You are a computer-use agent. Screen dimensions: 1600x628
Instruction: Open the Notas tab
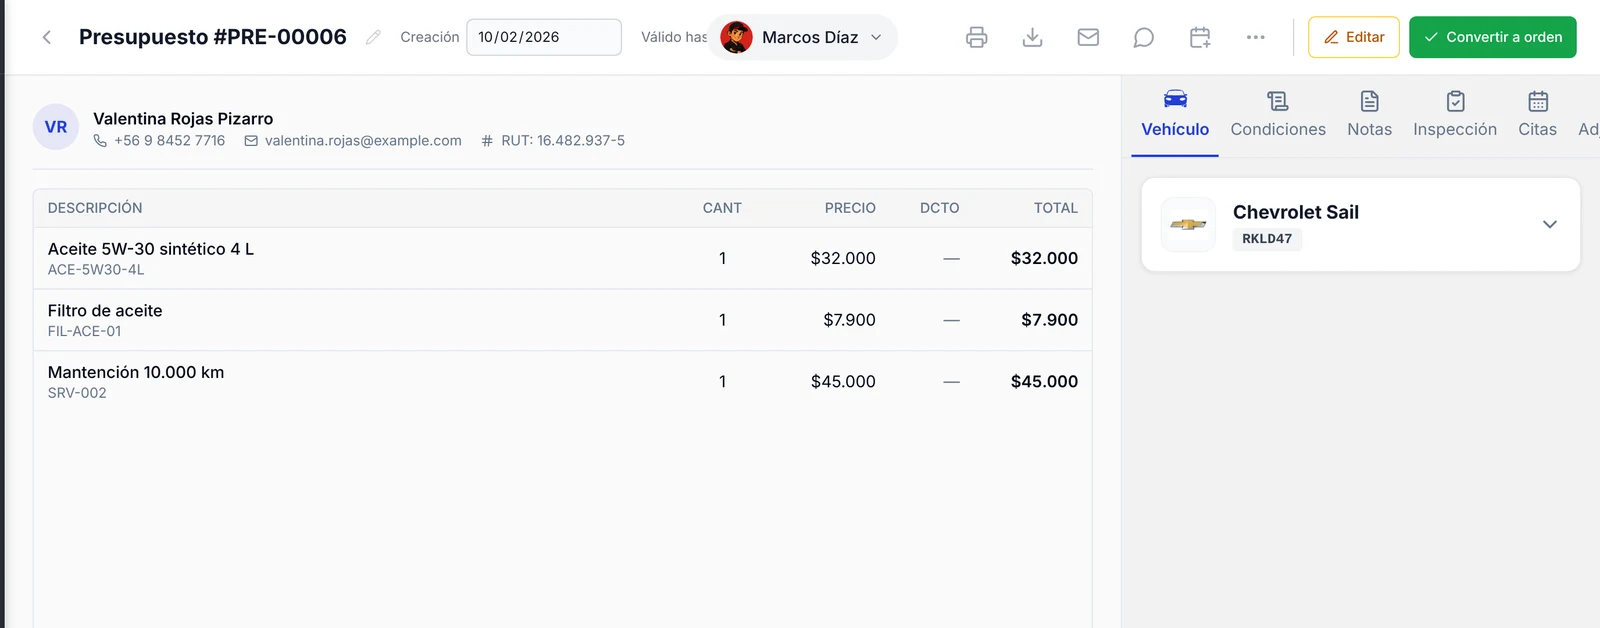(x=1369, y=115)
